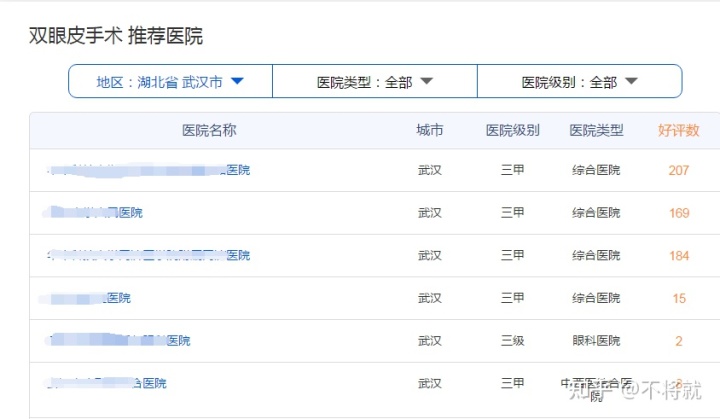Screen dimensions: 720x419
Task: Click the blue arrow beside 武汉市
Action: click(x=237, y=82)
